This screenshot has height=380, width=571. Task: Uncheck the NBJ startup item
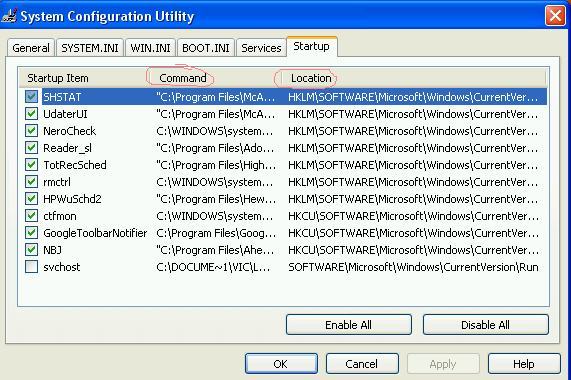pyautogui.click(x=31, y=250)
